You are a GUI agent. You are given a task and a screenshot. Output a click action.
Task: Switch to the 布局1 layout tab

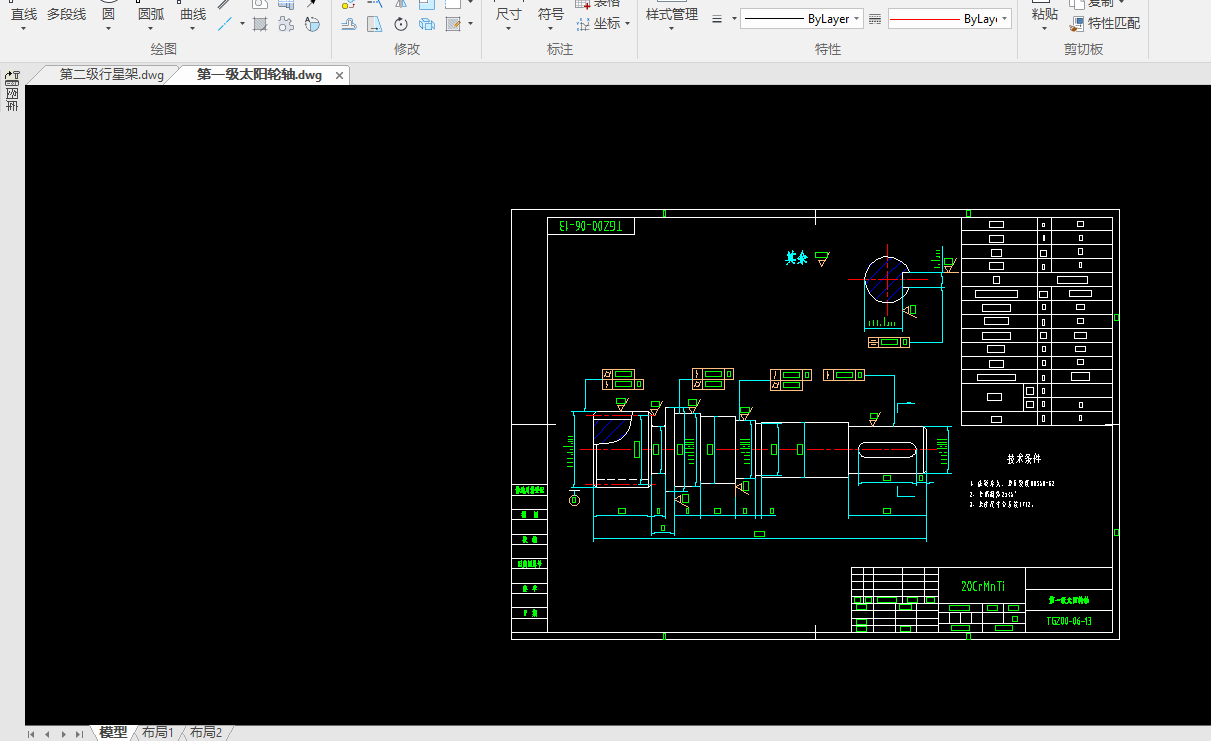pos(157,733)
